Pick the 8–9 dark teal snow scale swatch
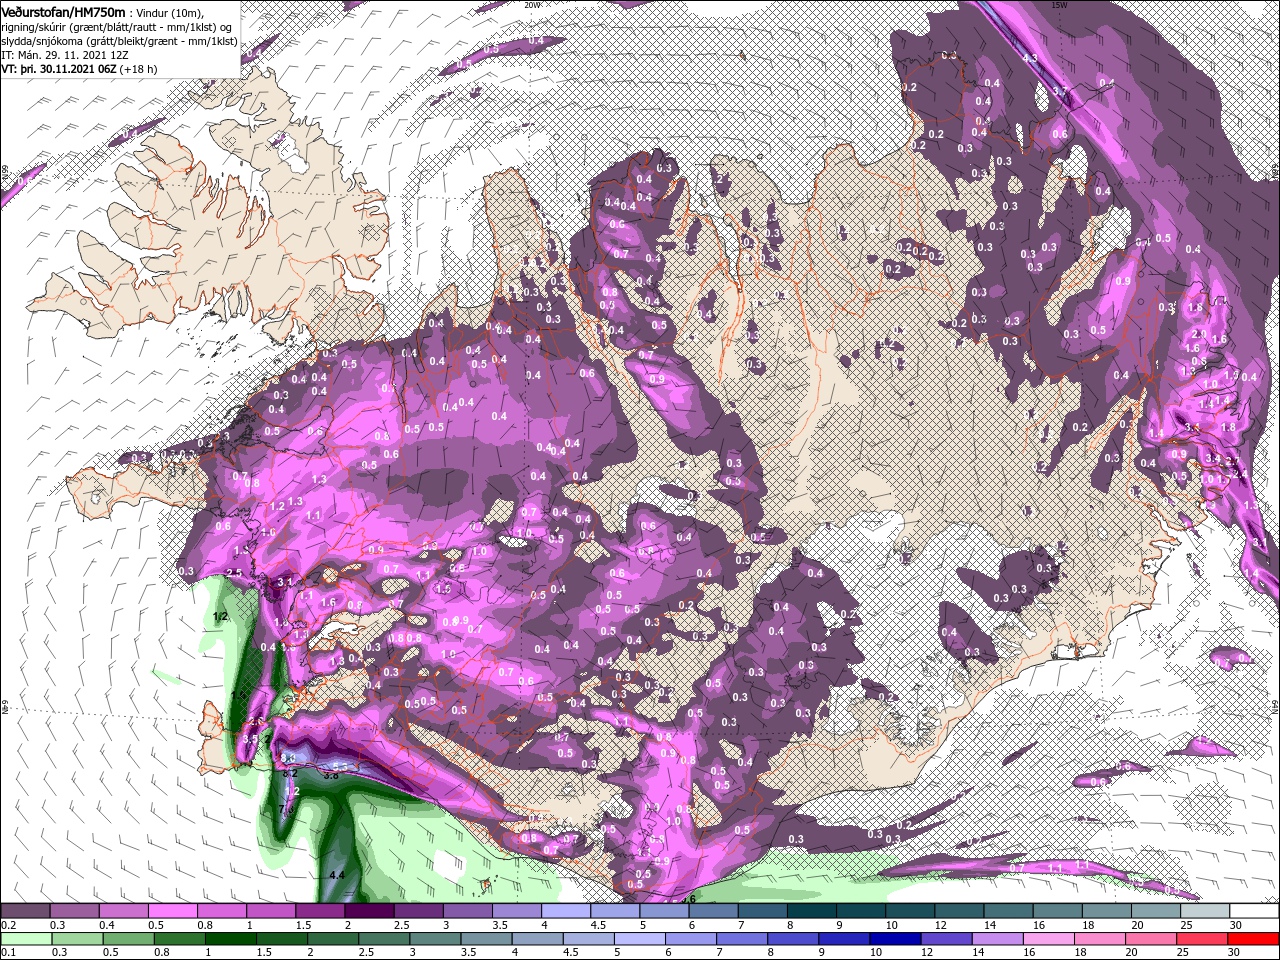The height and width of the screenshot is (960, 1280). (x=812, y=911)
